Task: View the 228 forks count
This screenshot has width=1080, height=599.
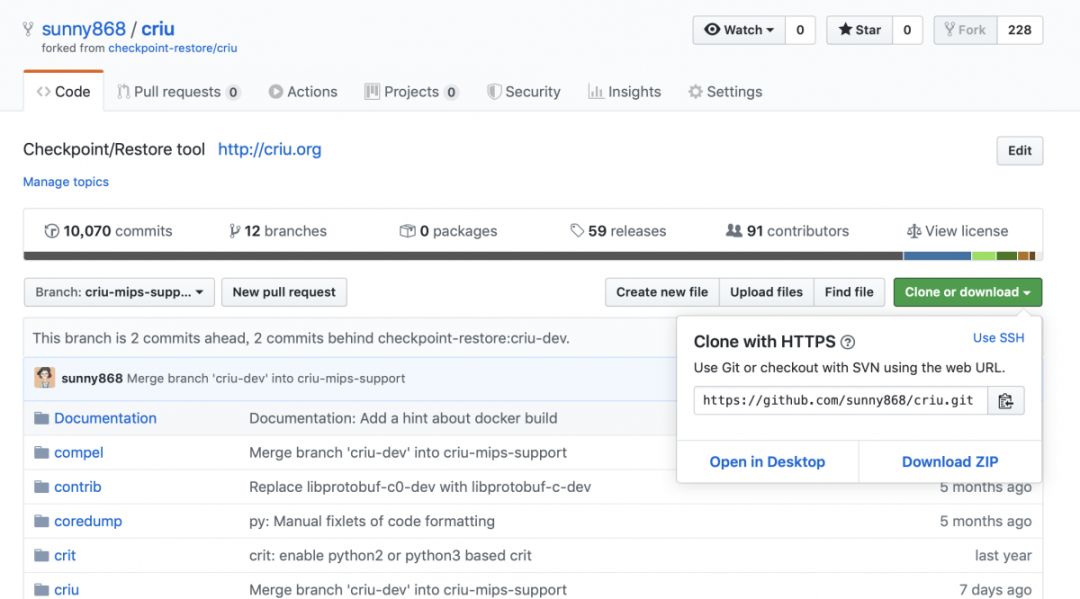Action: [1019, 30]
